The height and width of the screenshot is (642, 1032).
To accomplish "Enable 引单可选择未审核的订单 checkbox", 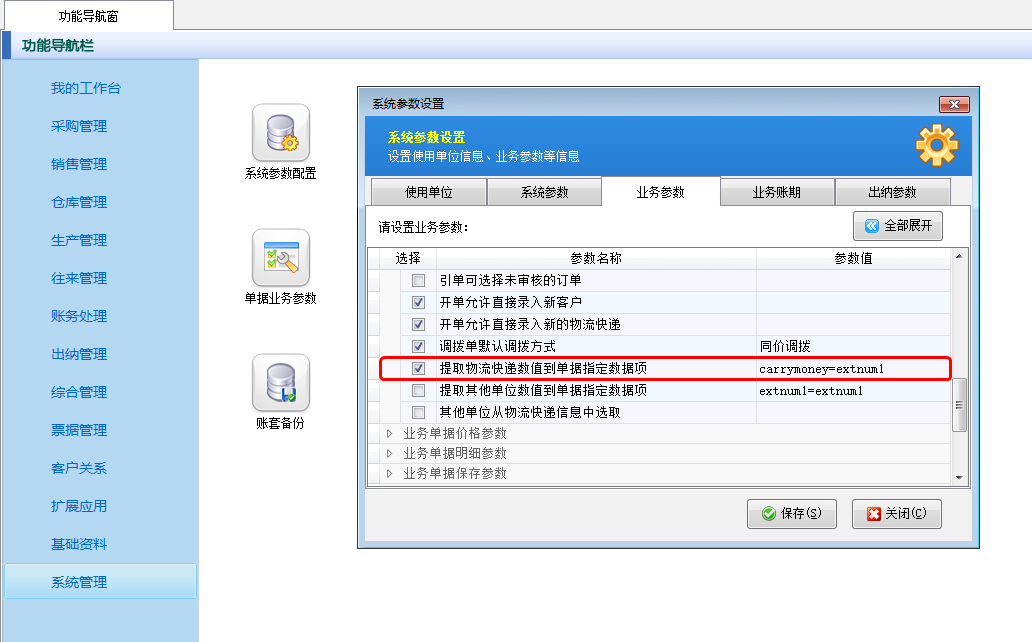I will pos(419,281).
